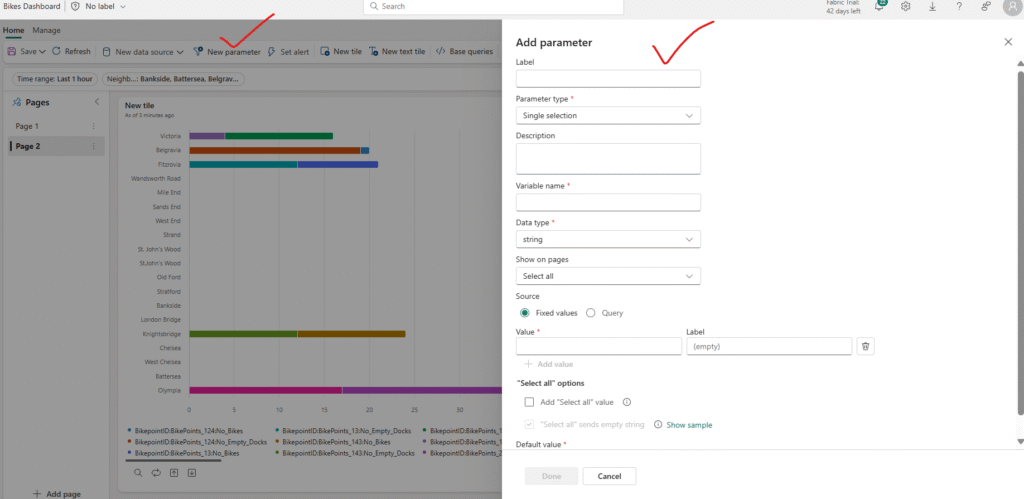Delete the value row with trash icon

pos(867,346)
